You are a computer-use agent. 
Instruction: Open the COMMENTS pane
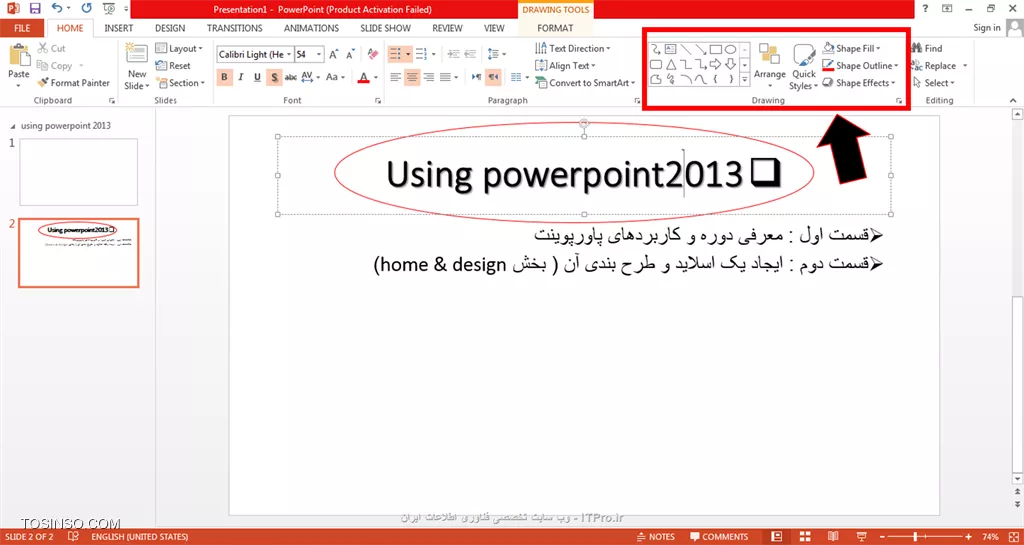(x=719, y=537)
